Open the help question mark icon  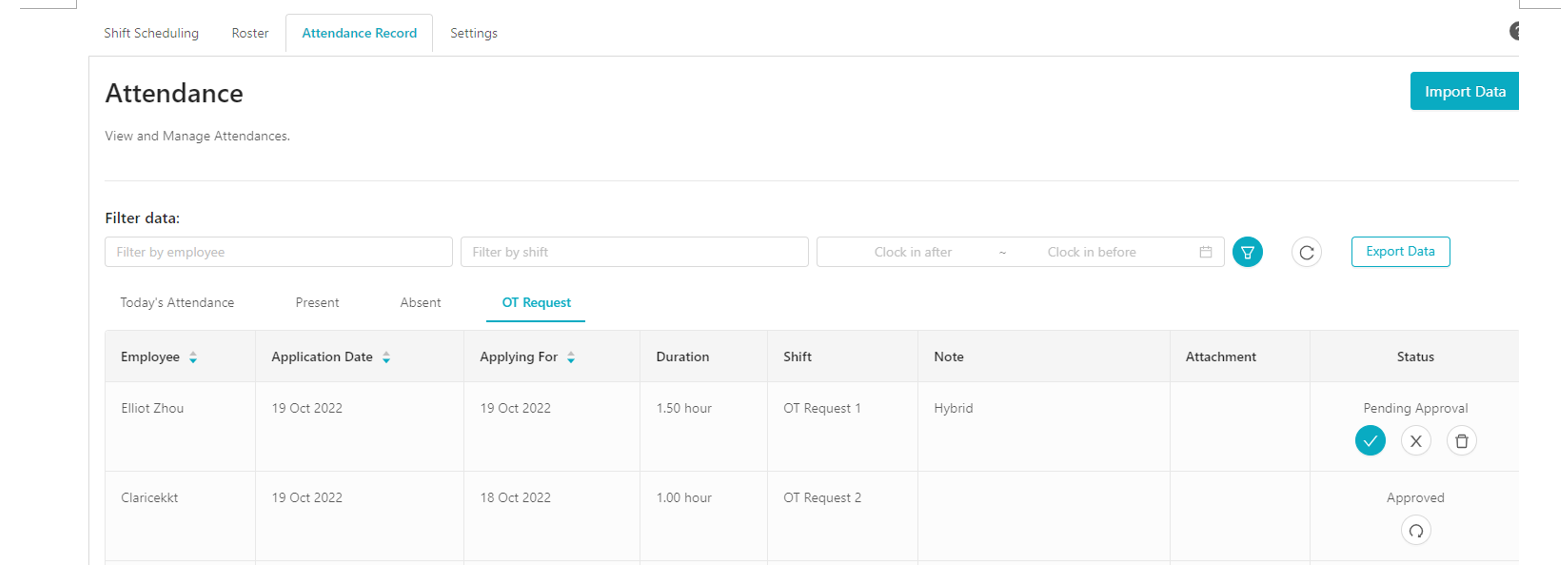coord(1514,31)
